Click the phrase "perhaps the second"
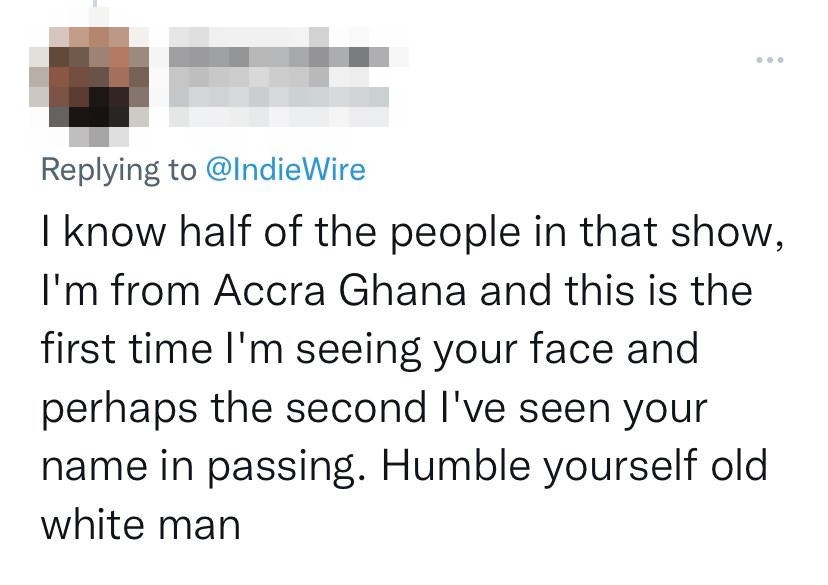Screen dimensions: 828x585 (233, 409)
